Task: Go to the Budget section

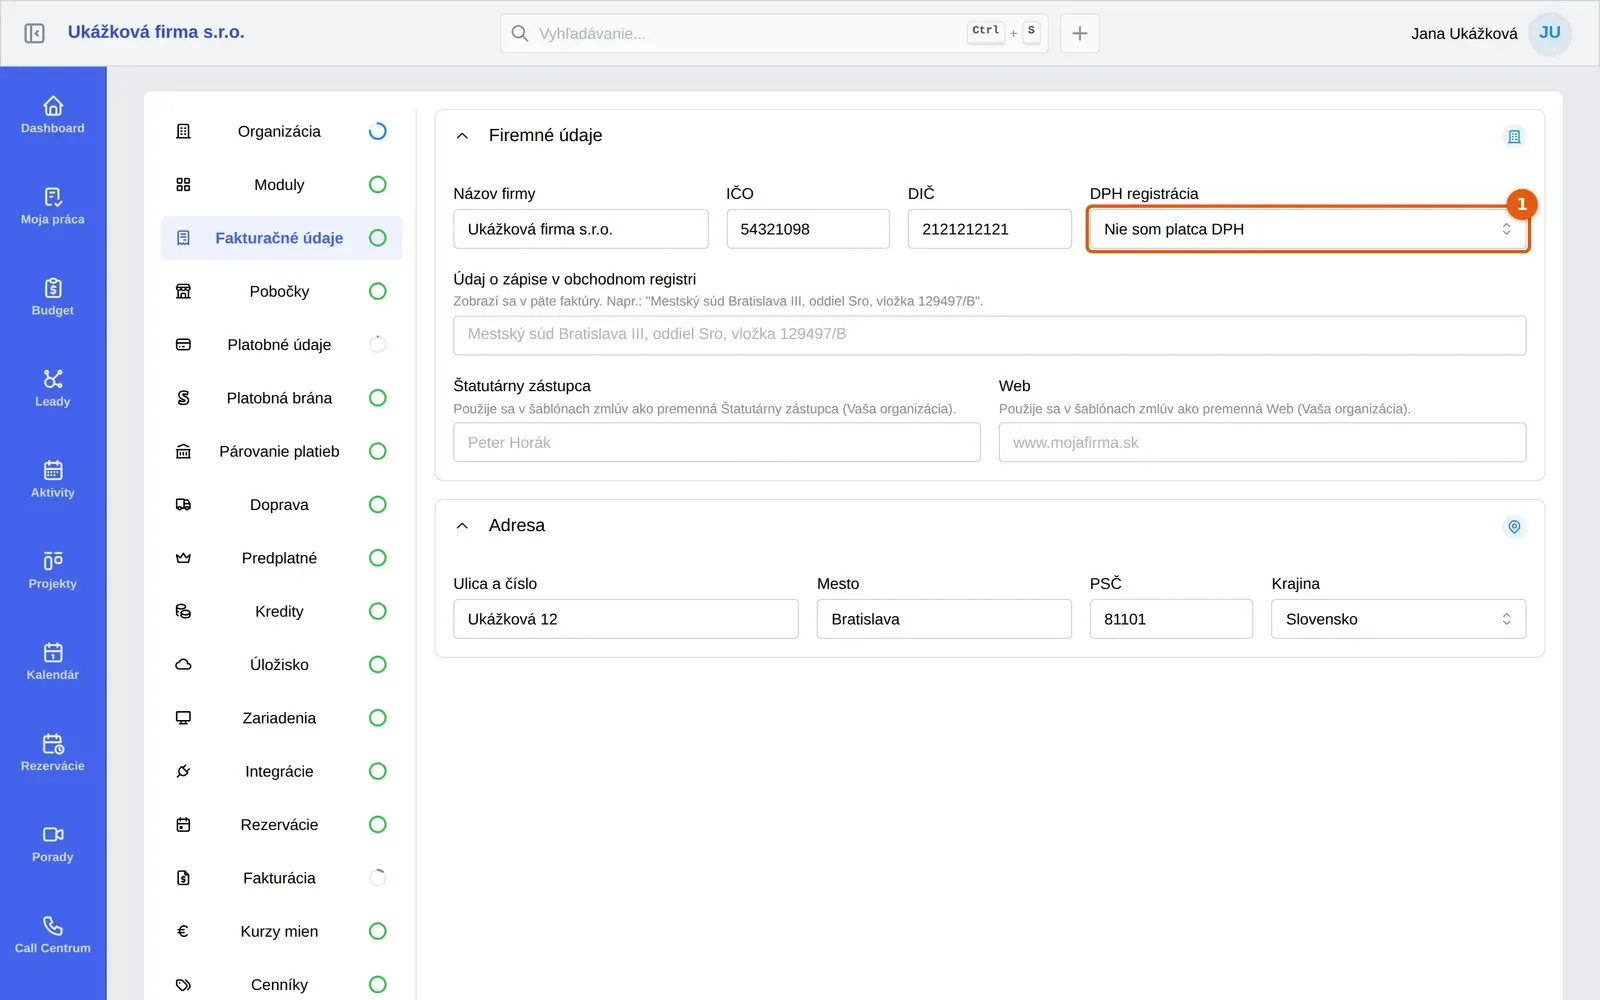Action: pyautogui.click(x=53, y=296)
